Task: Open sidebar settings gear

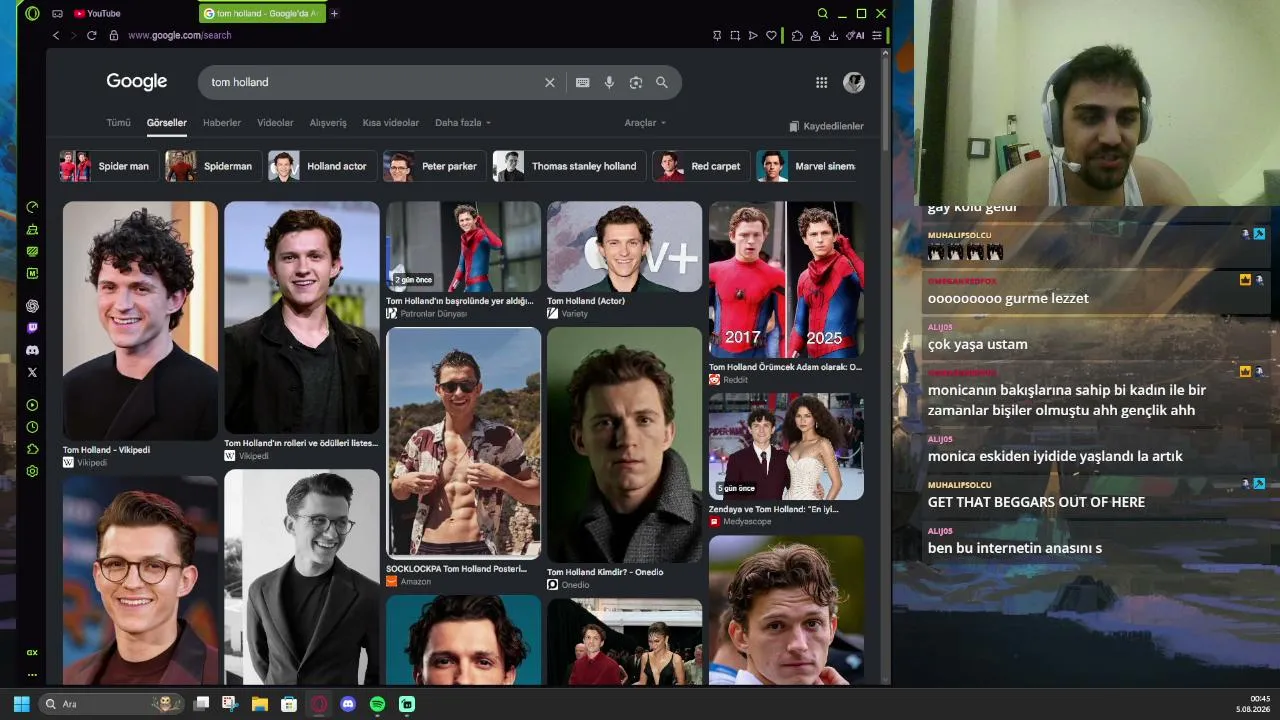Action: pyautogui.click(x=32, y=471)
